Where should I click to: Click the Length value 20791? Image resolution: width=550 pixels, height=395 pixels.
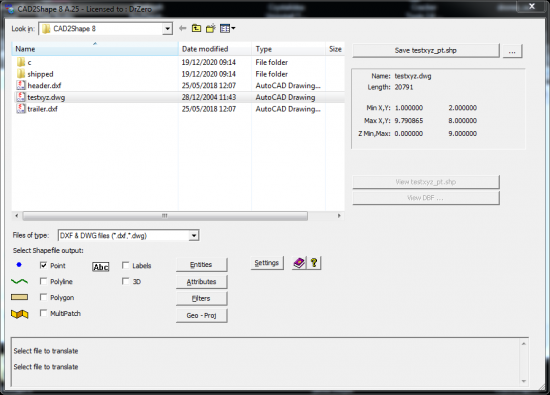[x=404, y=87]
